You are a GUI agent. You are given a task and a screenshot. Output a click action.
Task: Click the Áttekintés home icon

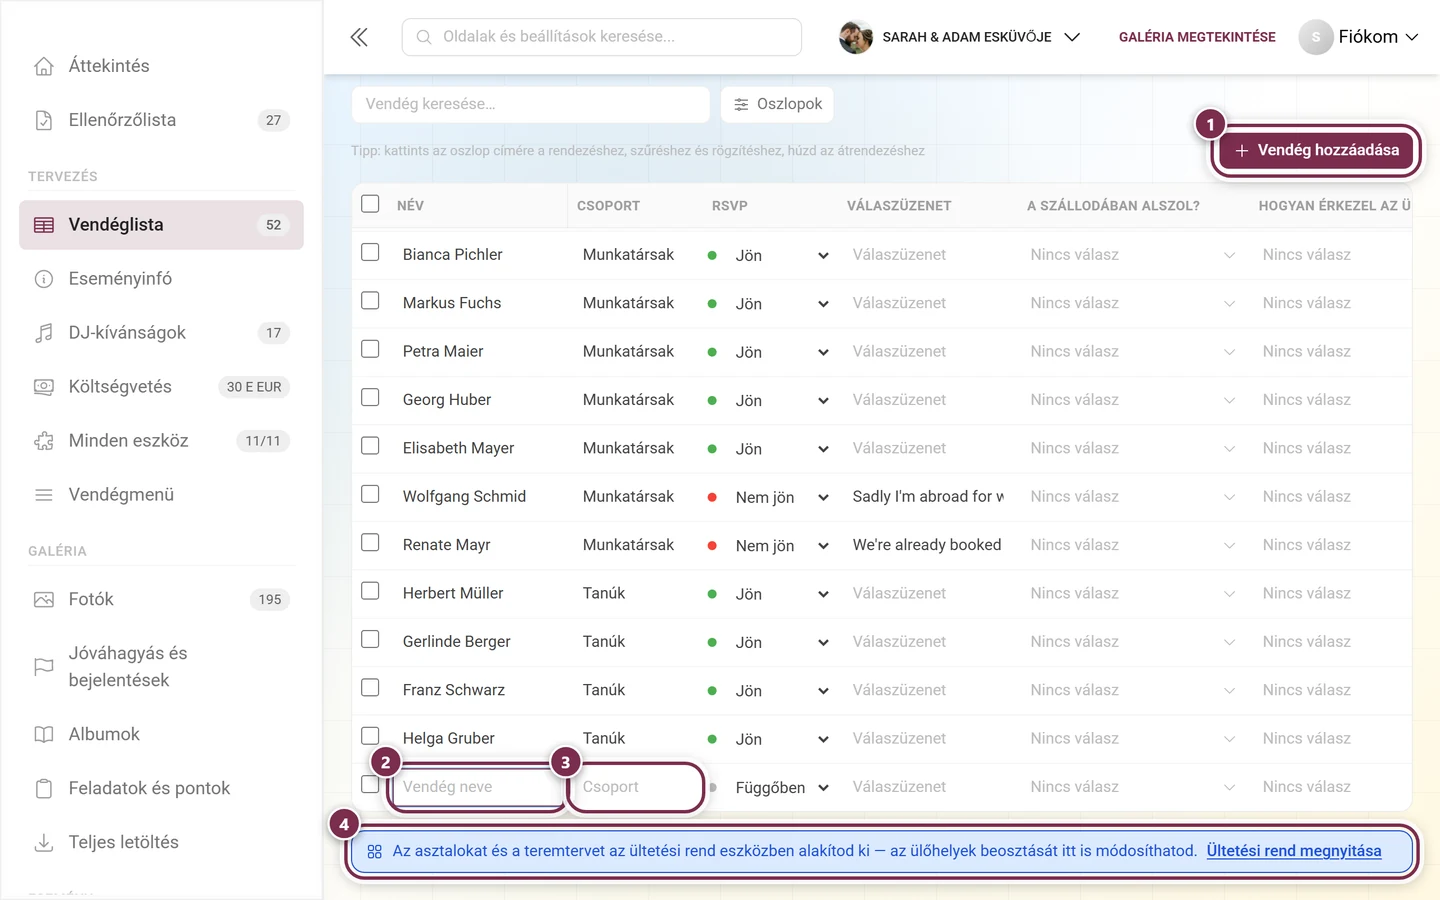click(44, 66)
